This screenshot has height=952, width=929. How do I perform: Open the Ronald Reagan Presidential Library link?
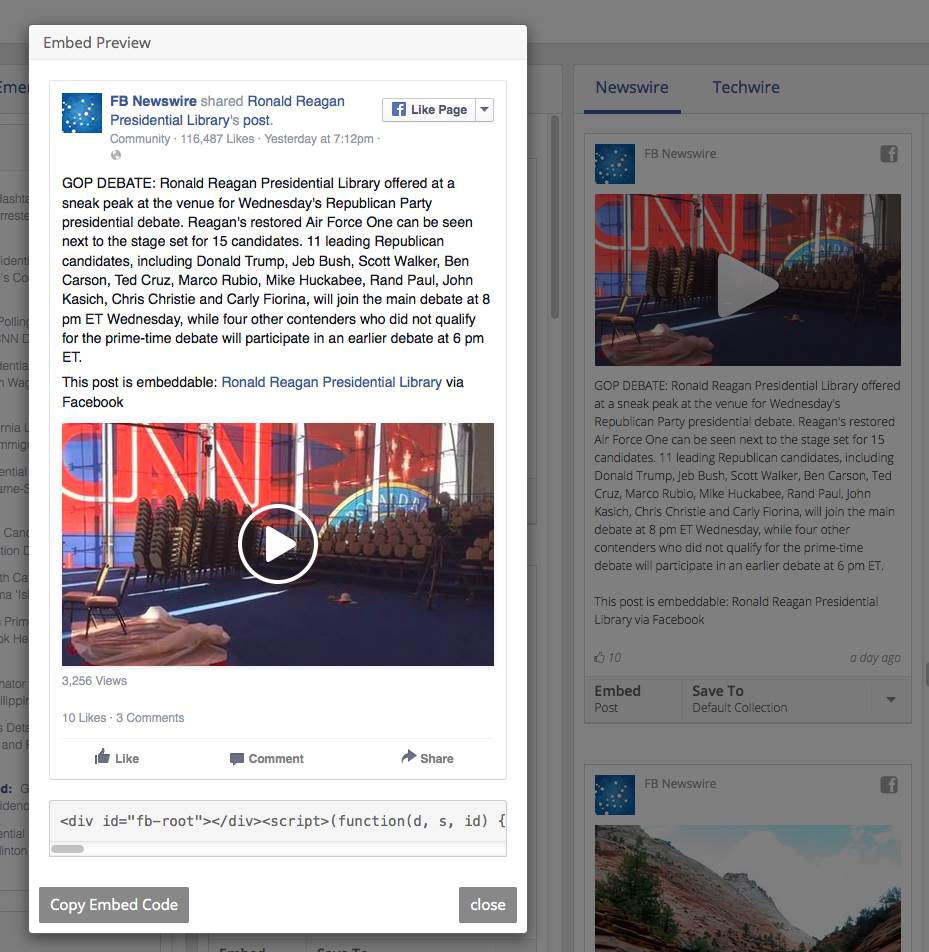[331, 382]
